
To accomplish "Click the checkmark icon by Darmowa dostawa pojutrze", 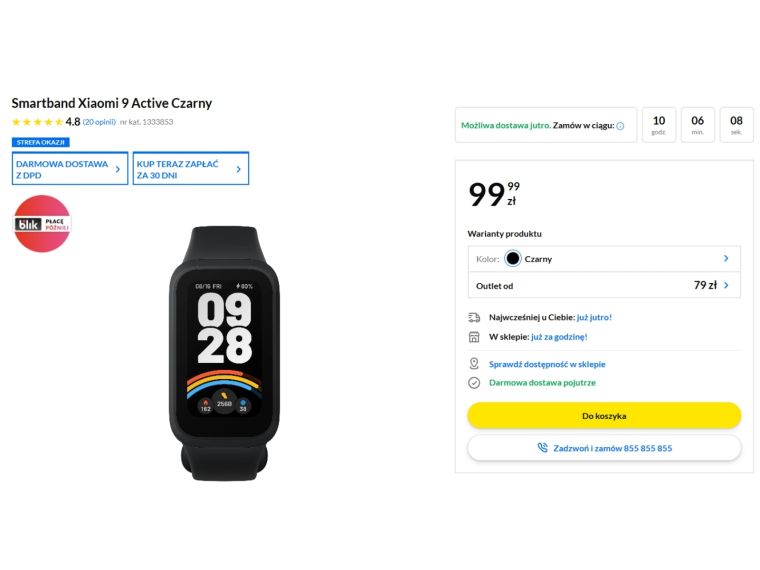I will click(x=474, y=382).
